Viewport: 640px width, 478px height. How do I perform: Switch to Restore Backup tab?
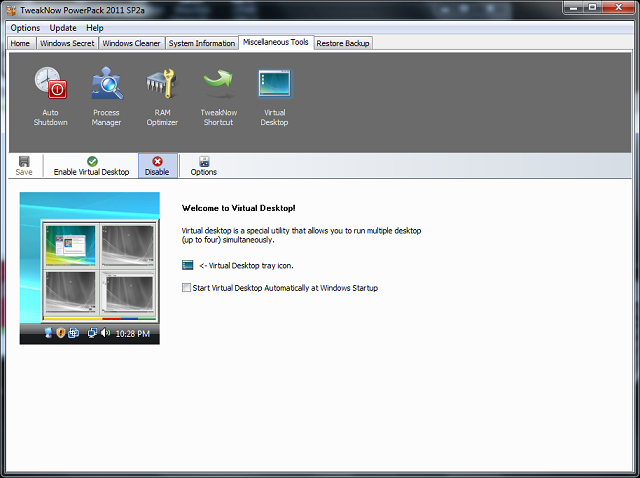click(342, 43)
